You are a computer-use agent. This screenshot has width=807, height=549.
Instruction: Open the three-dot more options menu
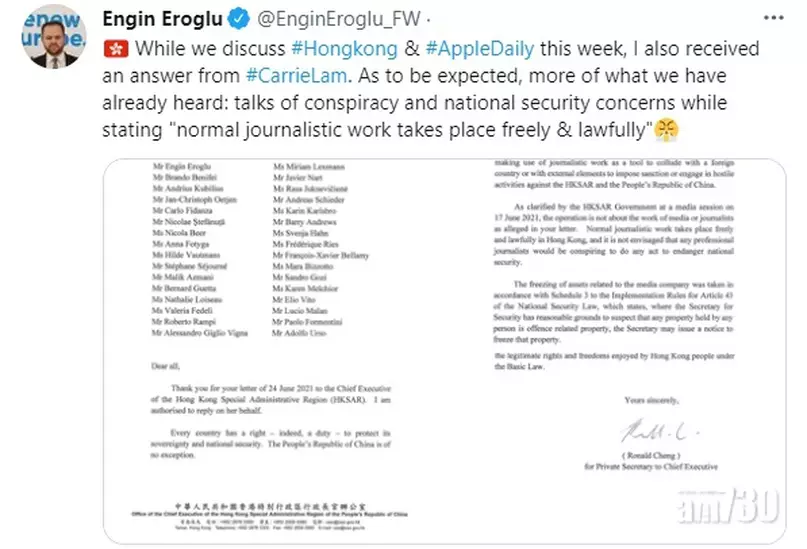773,19
